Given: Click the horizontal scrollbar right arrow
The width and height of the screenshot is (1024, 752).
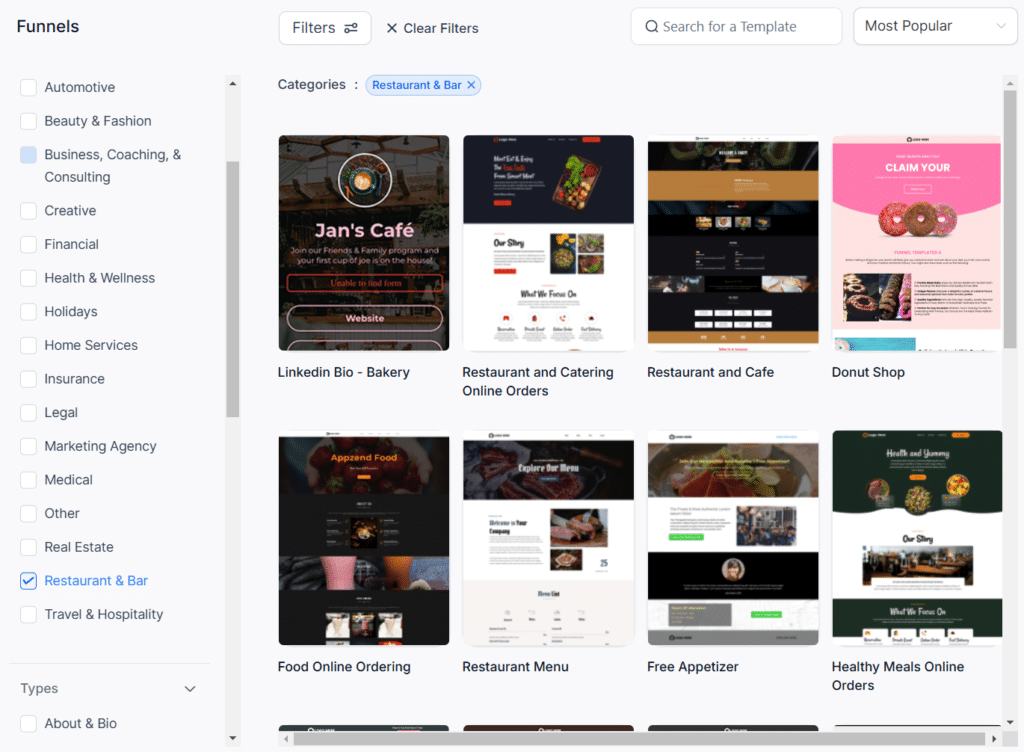Looking at the screenshot, I should (994, 739).
